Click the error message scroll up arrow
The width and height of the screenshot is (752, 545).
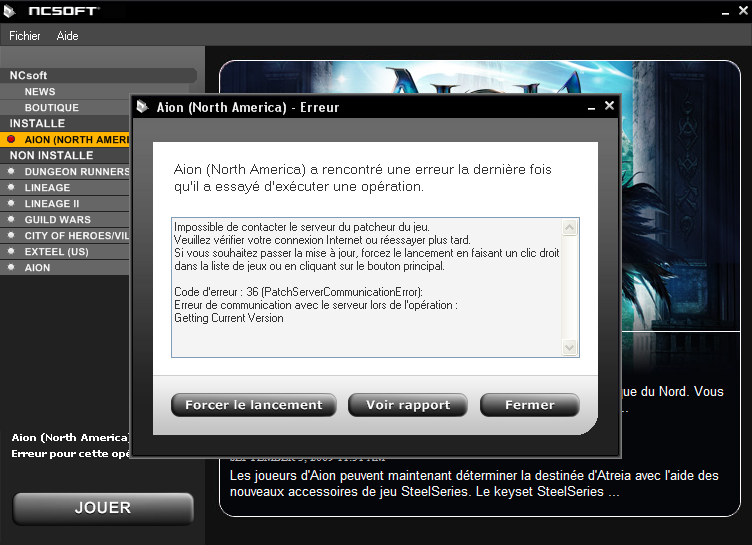tap(569, 227)
